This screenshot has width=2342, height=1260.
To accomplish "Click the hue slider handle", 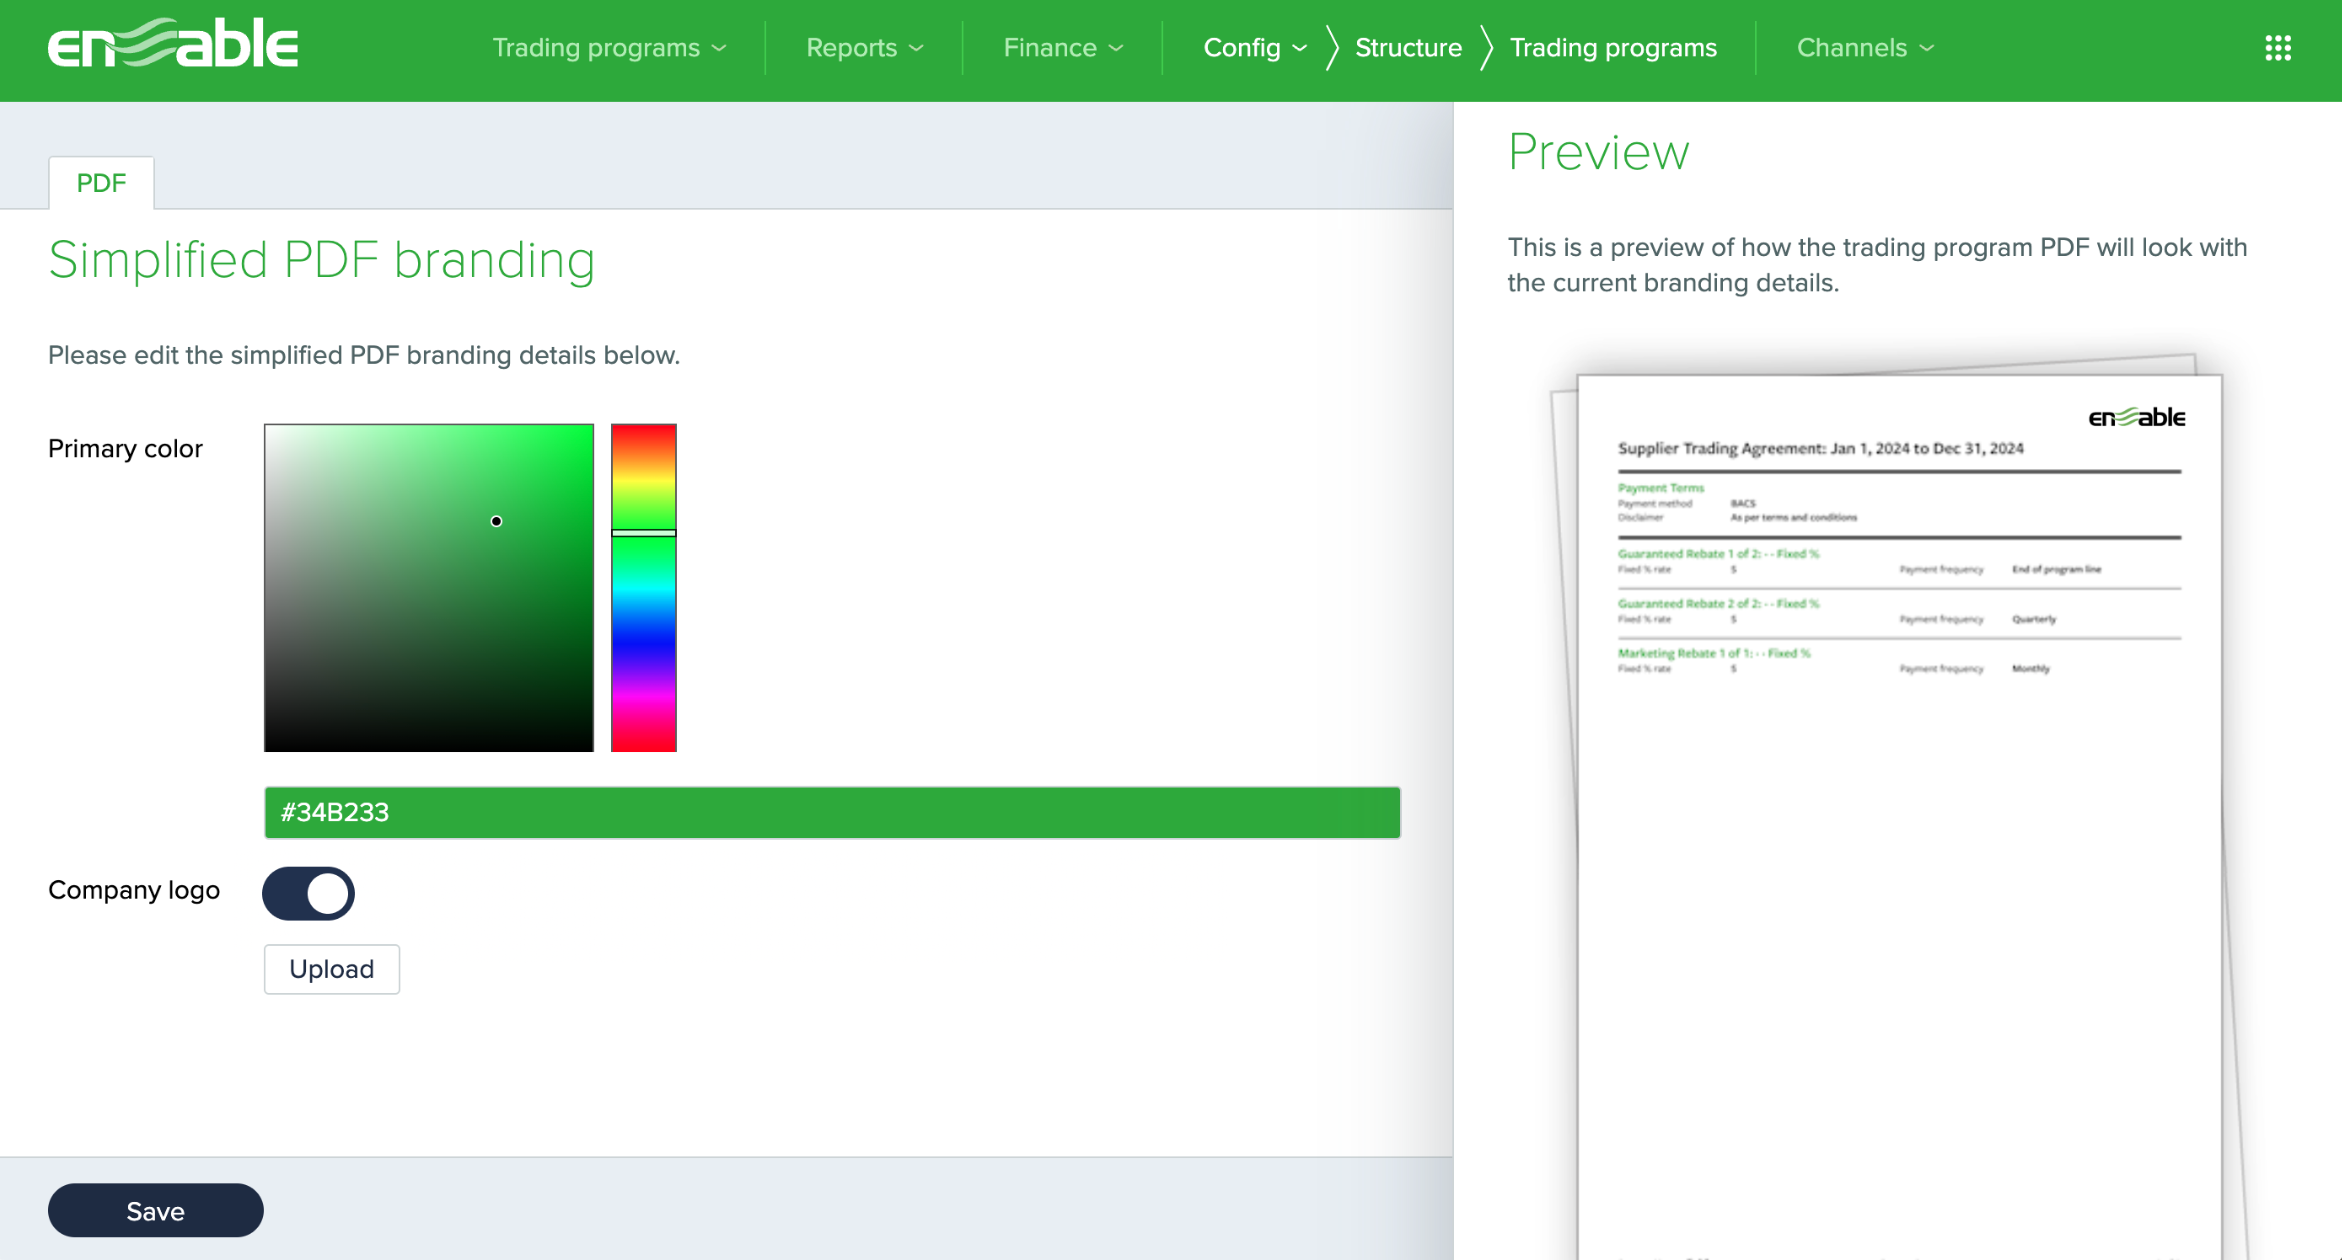I will pos(644,533).
